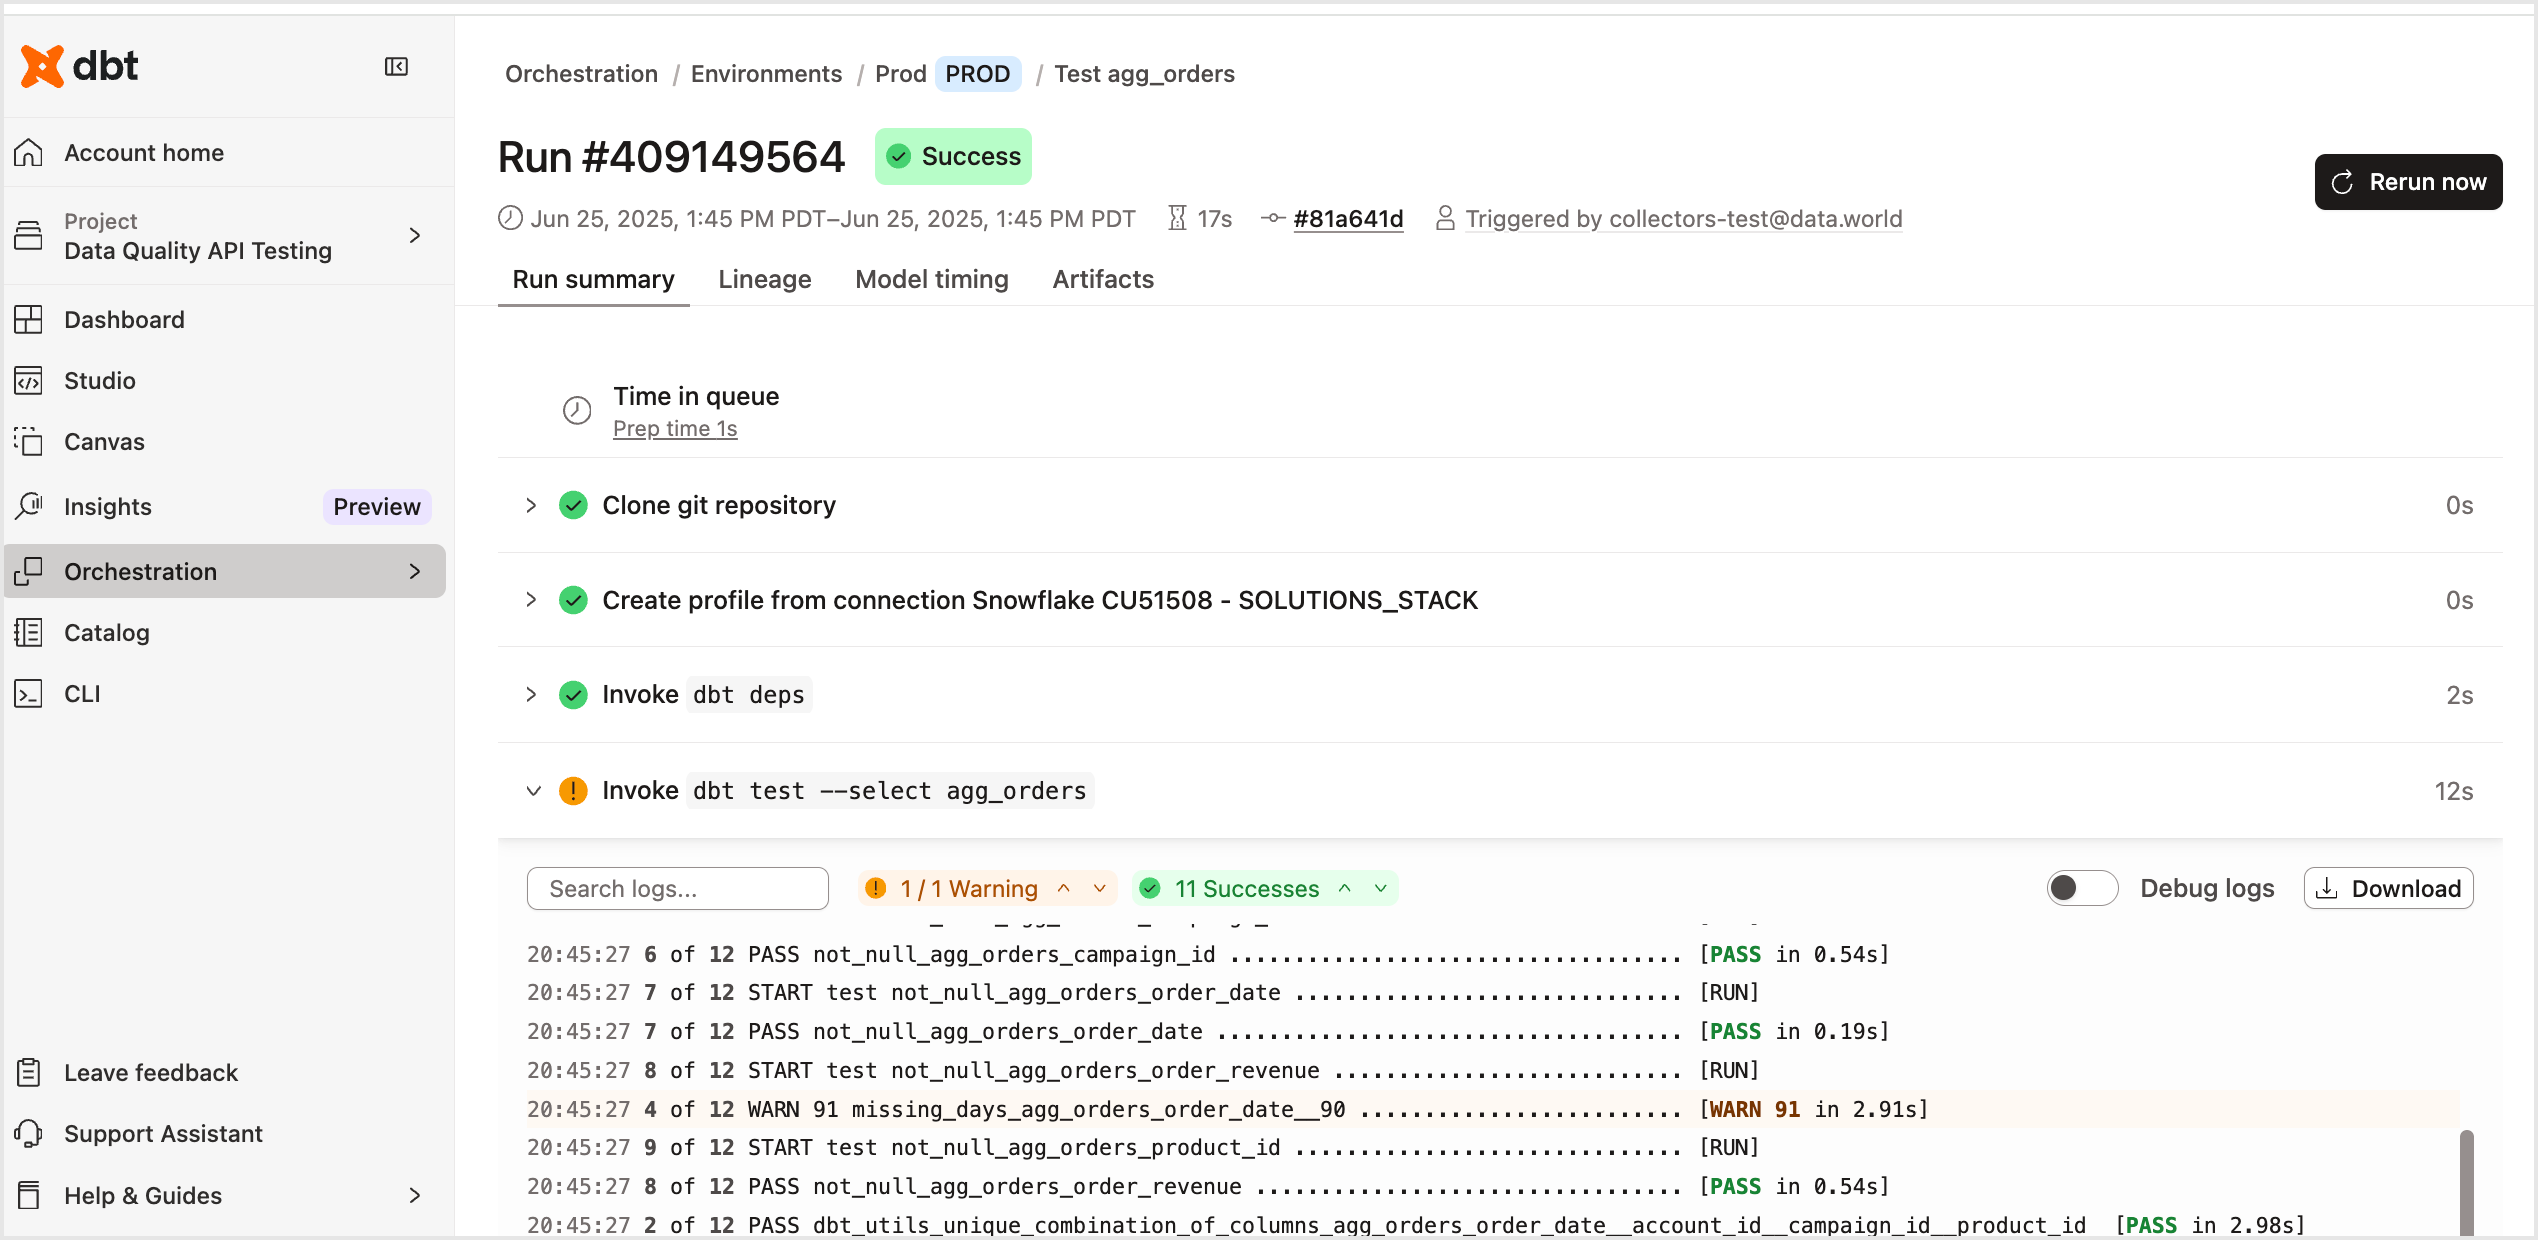This screenshot has height=1240, width=2538.
Task: Click the Test agg_orders breadcrumb
Action: click(1144, 74)
